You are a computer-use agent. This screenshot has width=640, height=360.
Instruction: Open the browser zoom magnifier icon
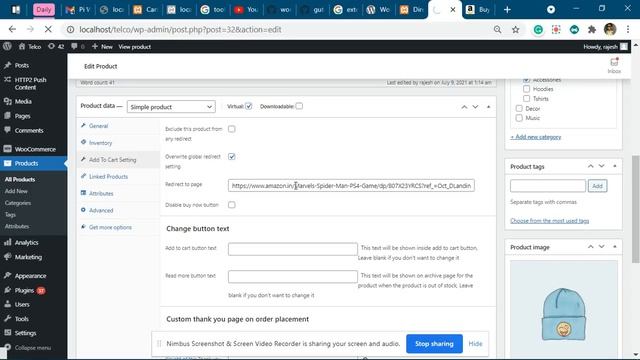coord(498,29)
